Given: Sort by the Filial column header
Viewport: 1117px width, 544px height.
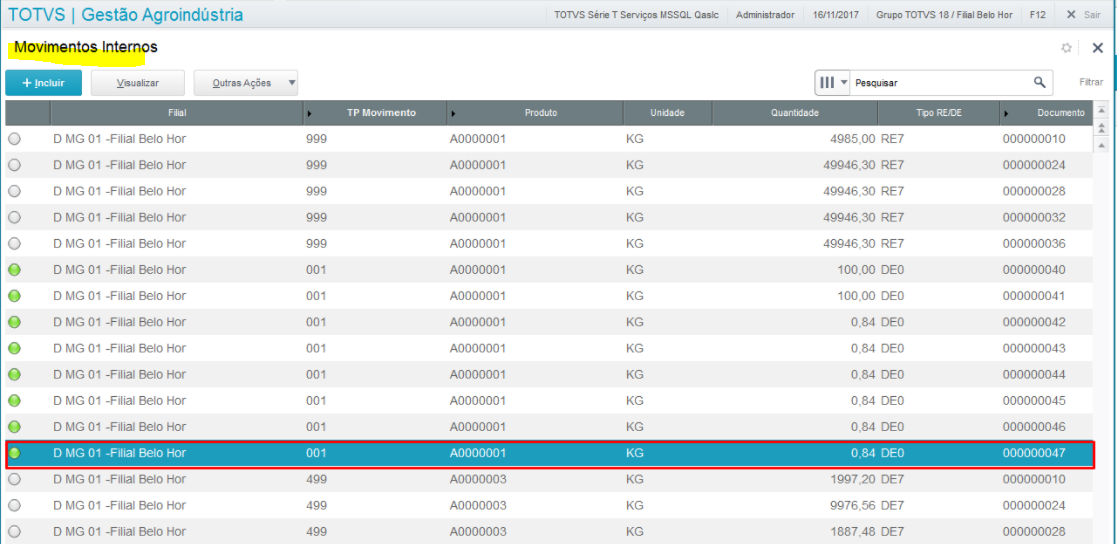Looking at the screenshot, I should click(x=177, y=113).
